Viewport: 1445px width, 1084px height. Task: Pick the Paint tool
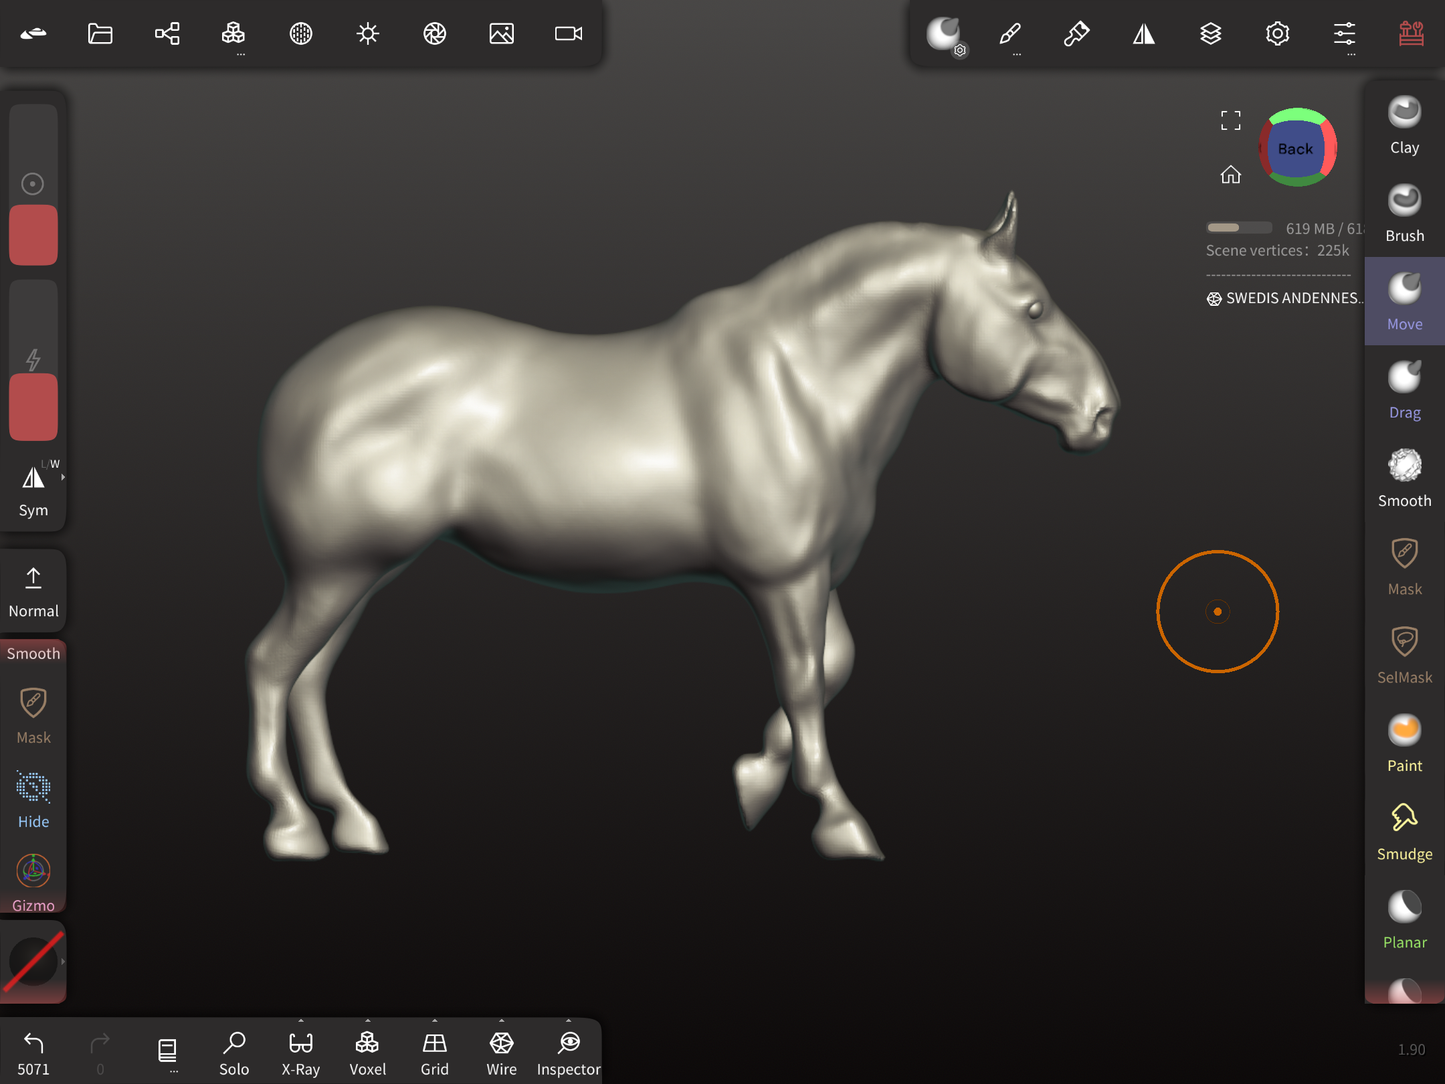[x=1404, y=743]
